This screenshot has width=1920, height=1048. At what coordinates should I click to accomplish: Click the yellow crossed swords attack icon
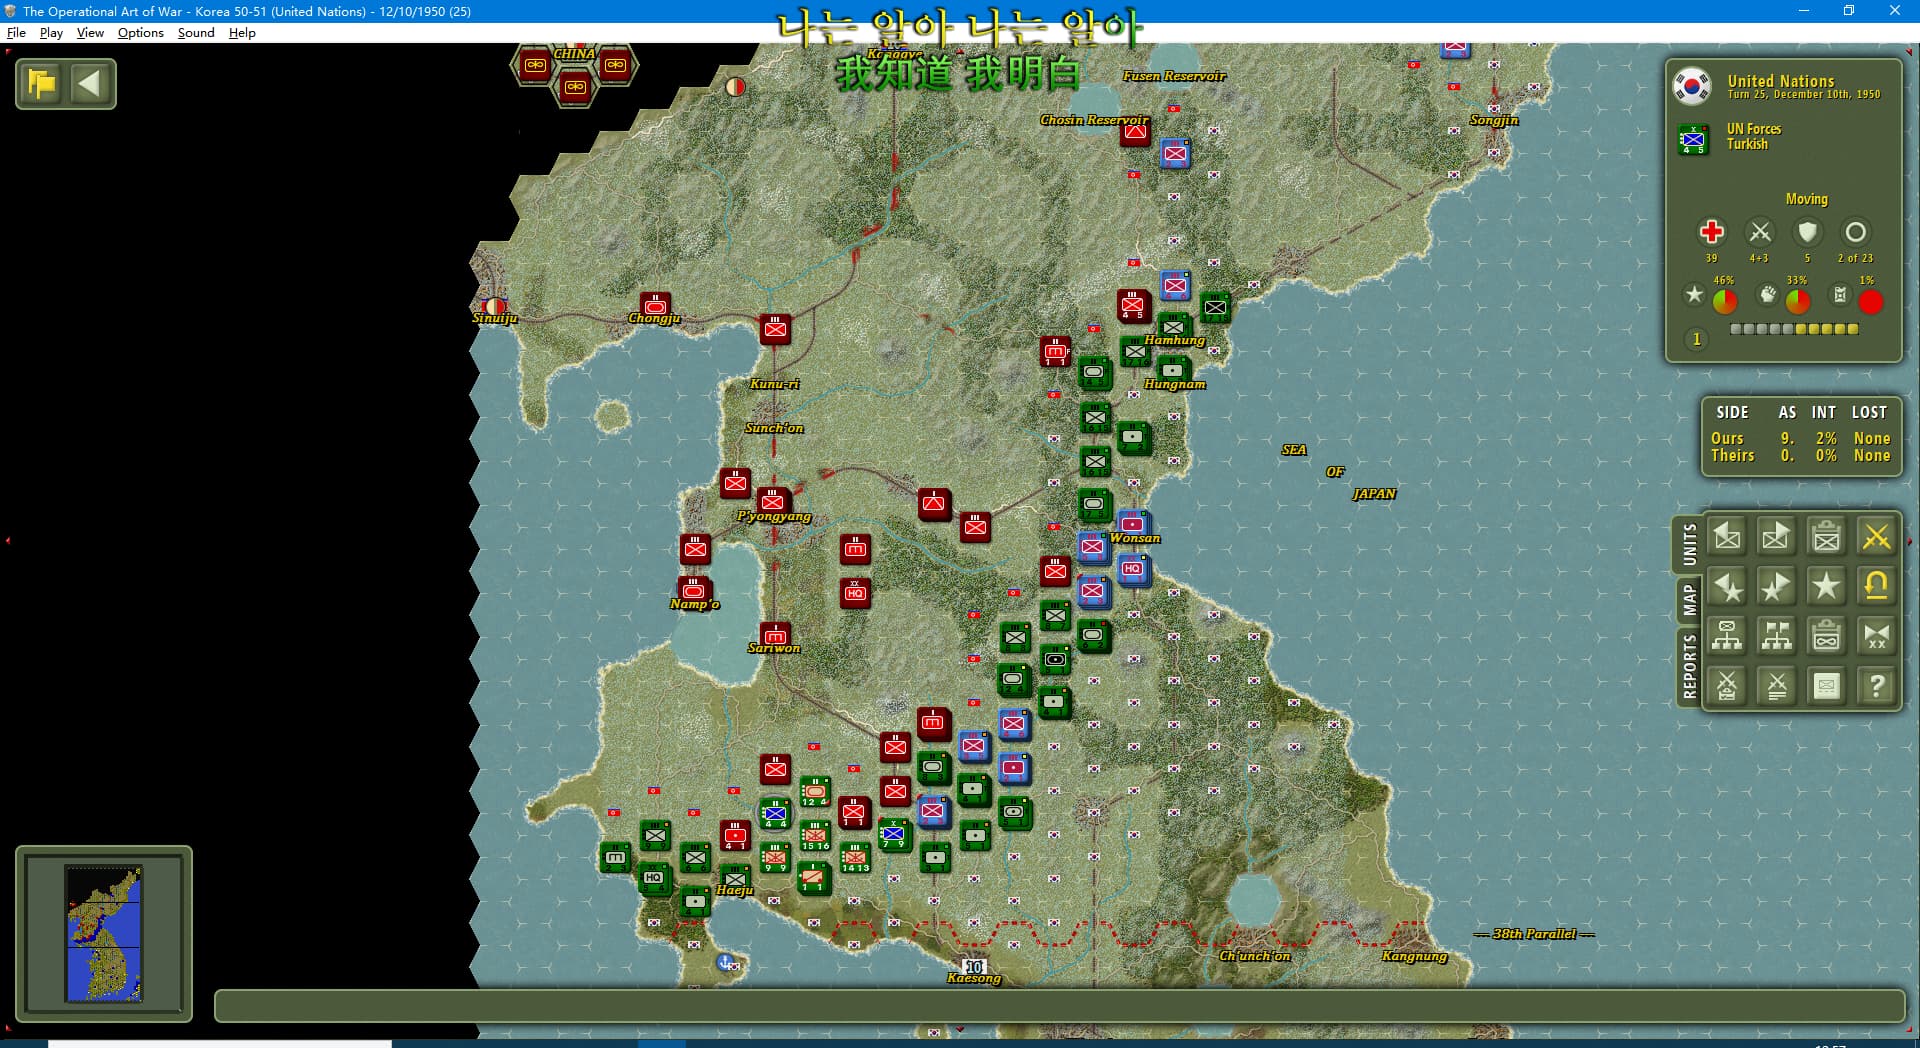(1876, 537)
